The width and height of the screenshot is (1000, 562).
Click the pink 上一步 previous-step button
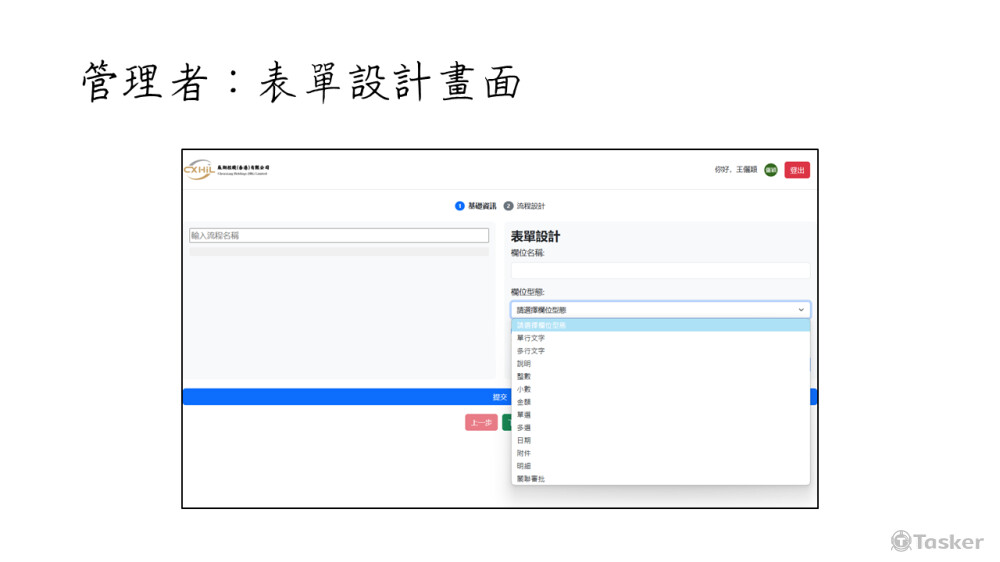[x=481, y=422]
